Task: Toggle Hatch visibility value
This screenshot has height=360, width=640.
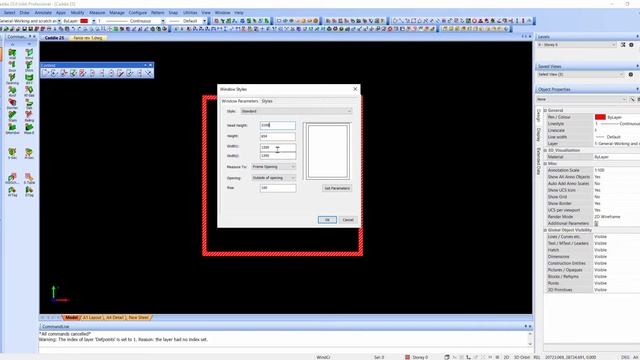Action: click(x=616, y=250)
